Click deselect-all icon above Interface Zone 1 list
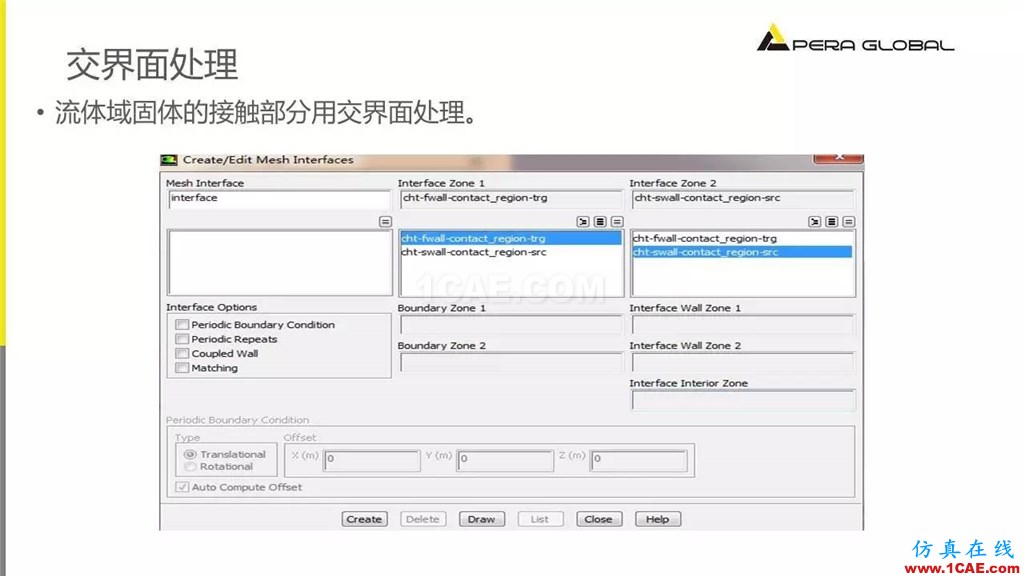Image resolution: width=1024 pixels, height=576 pixels. (617, 222)
